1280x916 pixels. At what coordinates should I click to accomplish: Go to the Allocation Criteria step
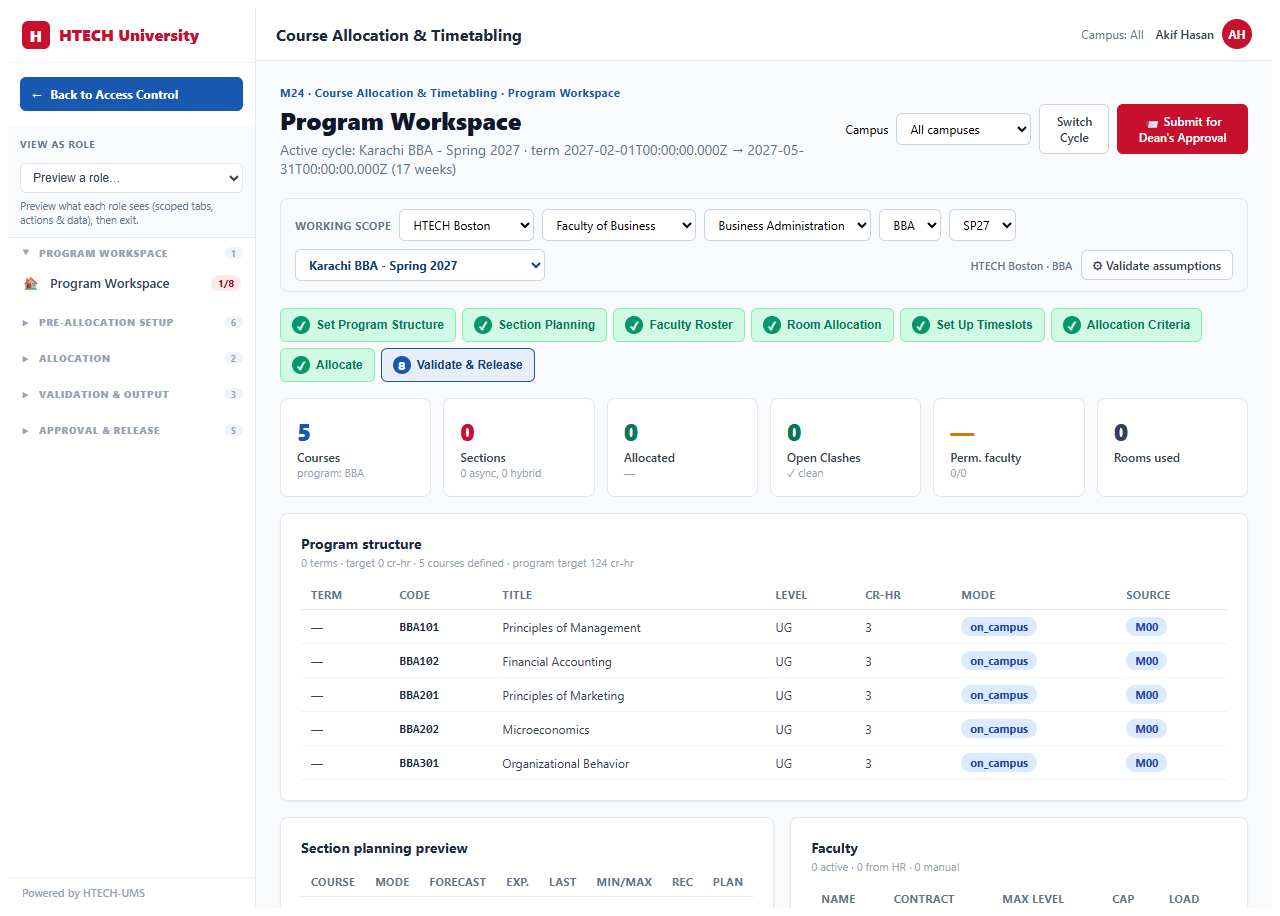[x=1126, y=325]
